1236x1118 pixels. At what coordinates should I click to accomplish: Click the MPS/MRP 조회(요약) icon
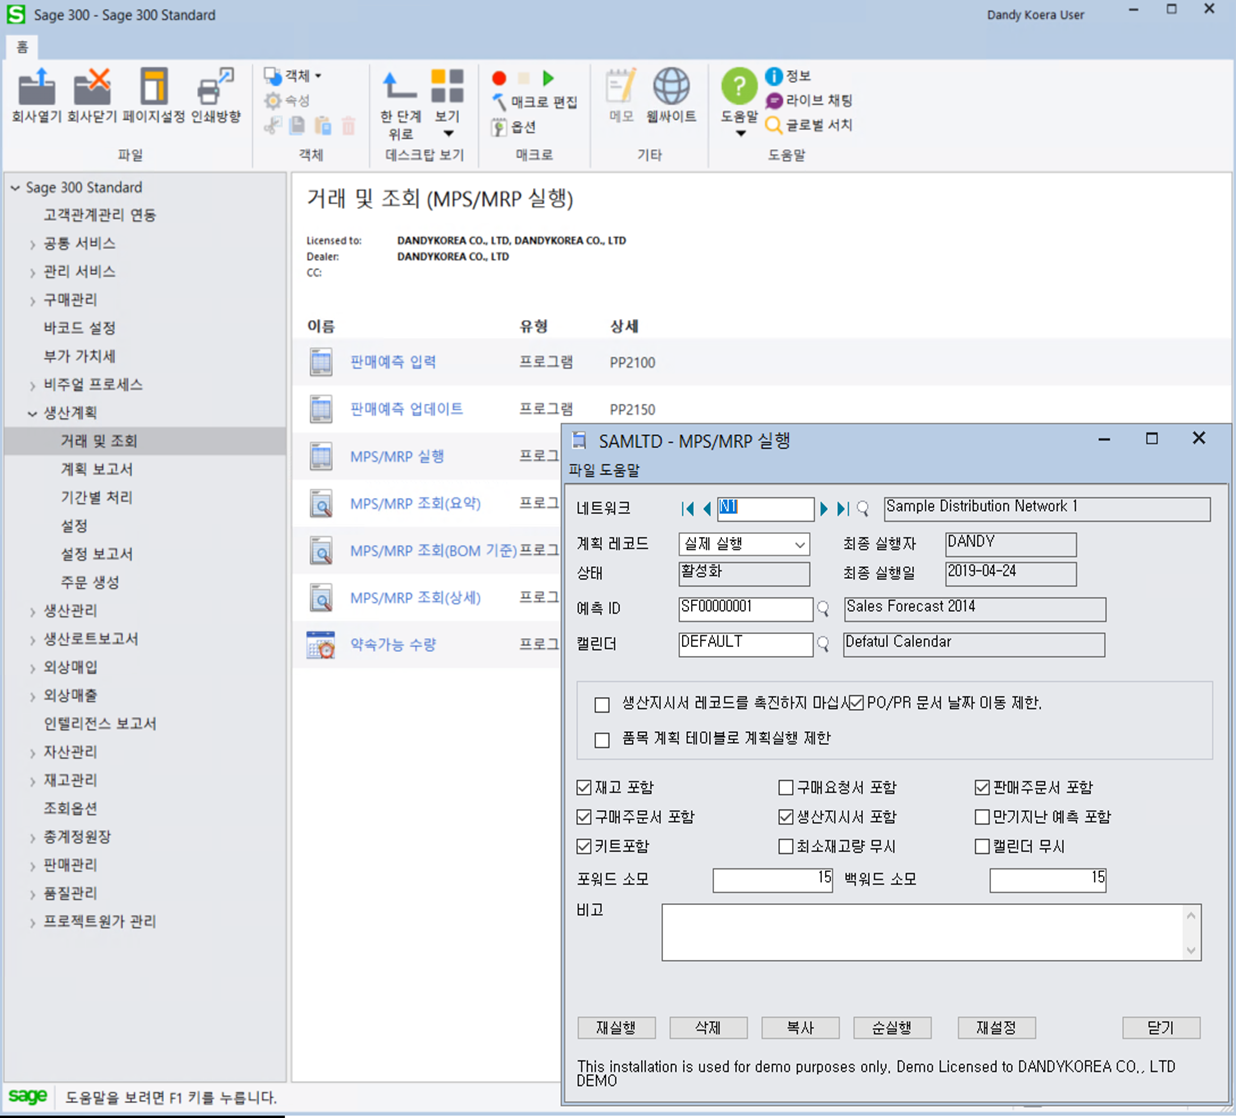(x=321, y=503)
